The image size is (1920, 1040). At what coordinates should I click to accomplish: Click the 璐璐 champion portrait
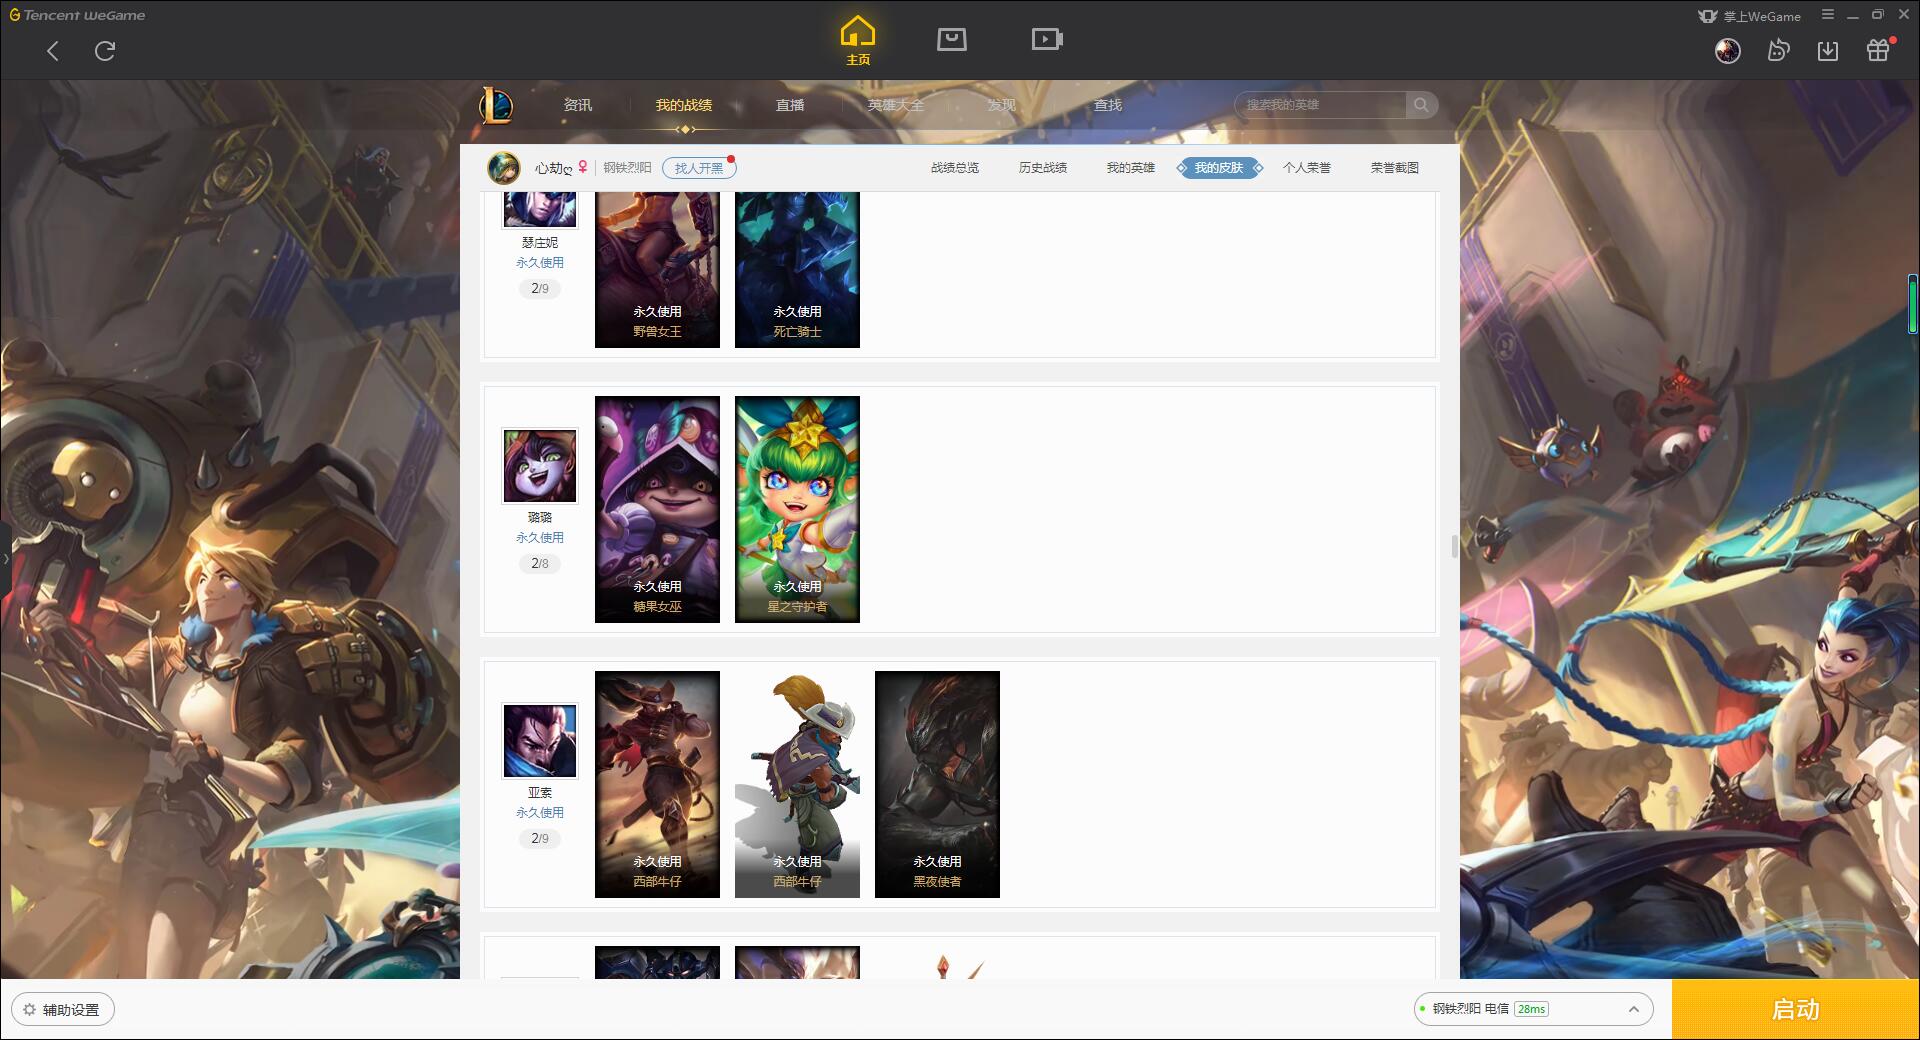point(540,466)
